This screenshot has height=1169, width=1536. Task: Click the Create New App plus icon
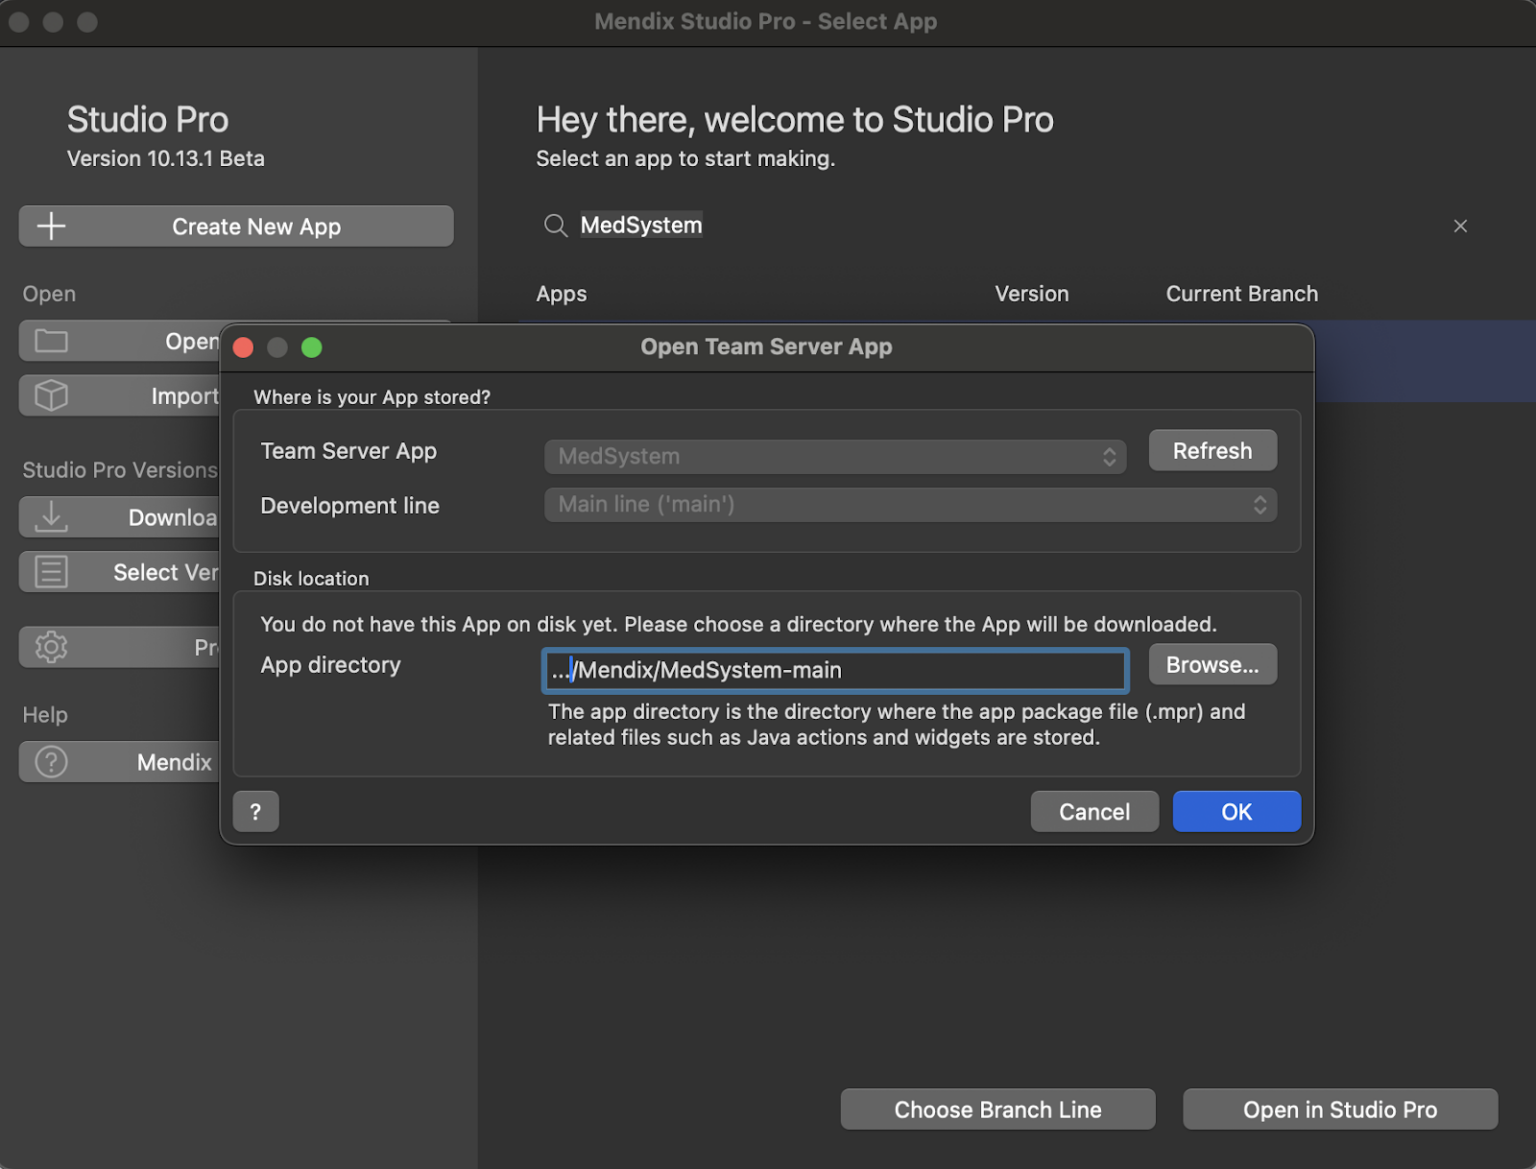coord(51,226)
